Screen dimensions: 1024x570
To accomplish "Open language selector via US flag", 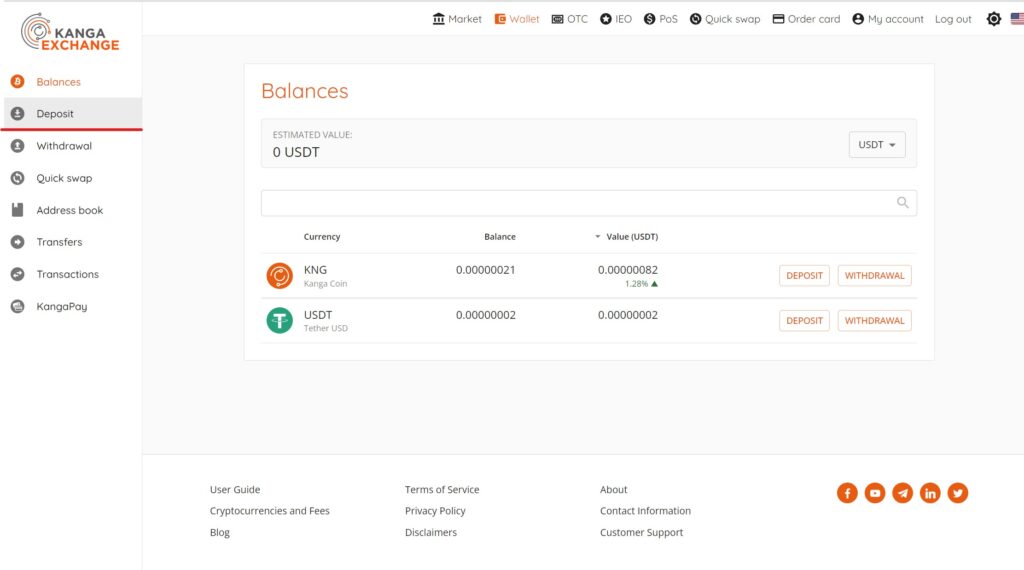I will click(x=1017, y=19).
